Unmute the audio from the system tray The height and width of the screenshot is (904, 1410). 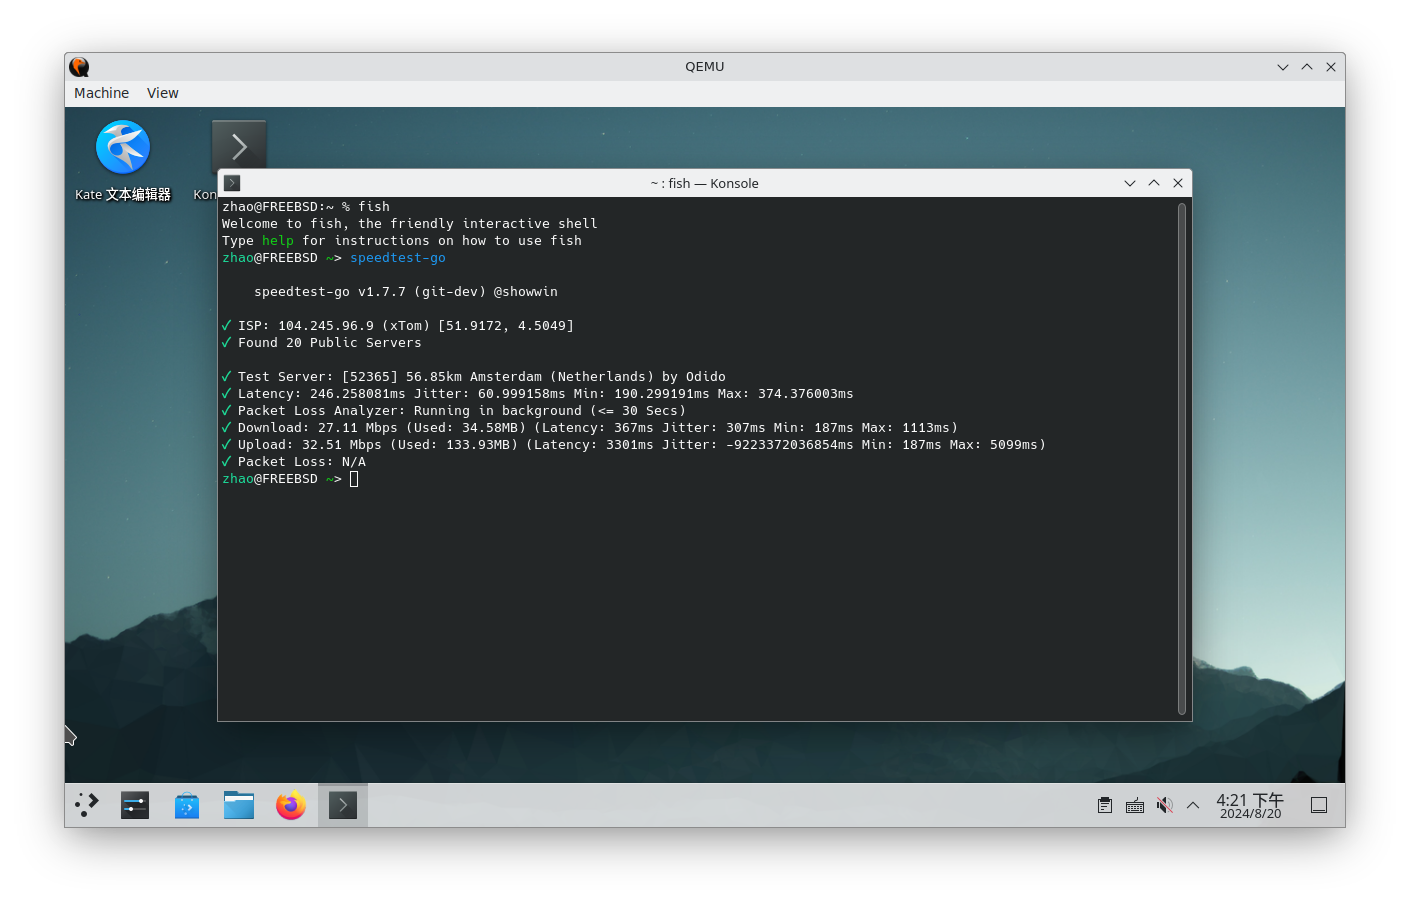click(1164, 805)
